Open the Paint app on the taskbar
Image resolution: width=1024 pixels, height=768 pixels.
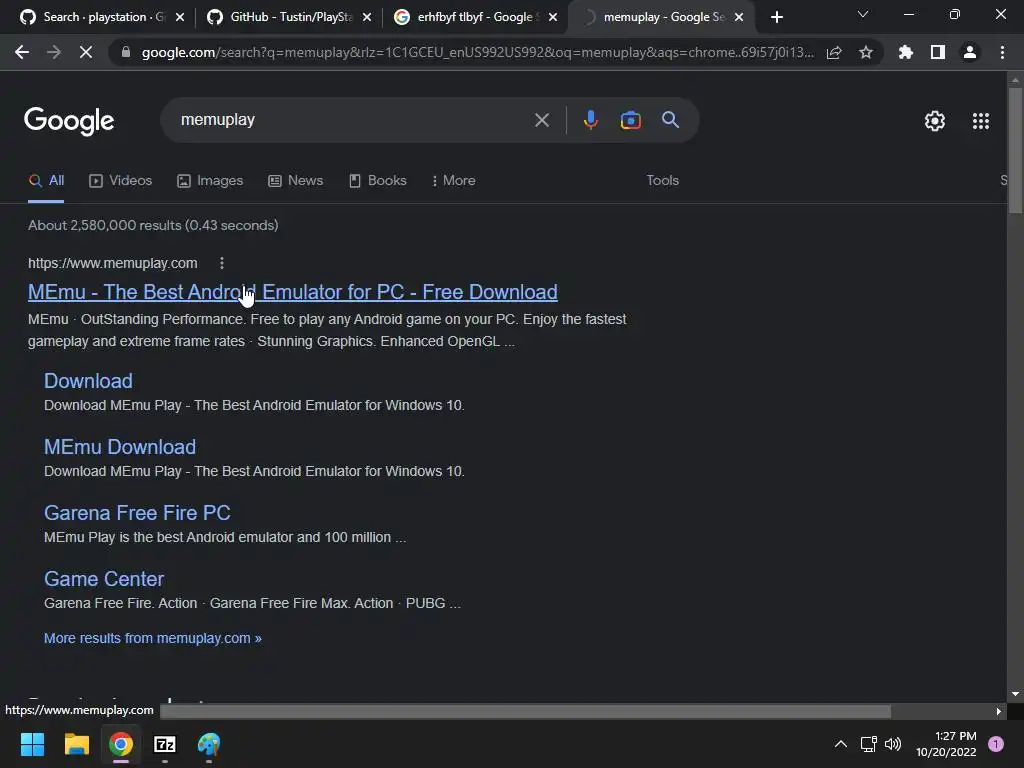(209, 744)
